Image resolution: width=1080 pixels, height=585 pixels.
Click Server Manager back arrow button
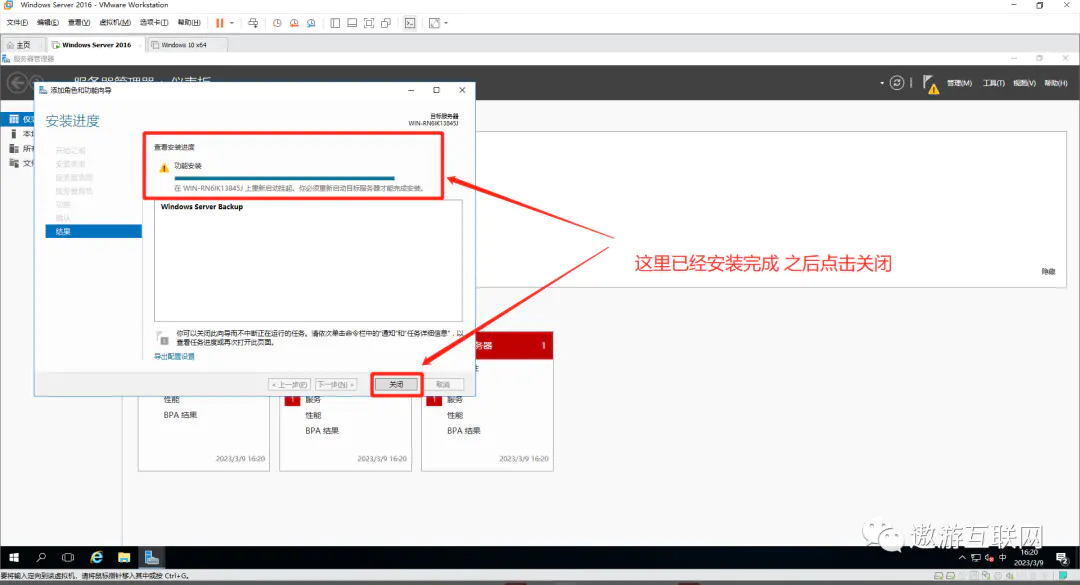pos(17,83)
